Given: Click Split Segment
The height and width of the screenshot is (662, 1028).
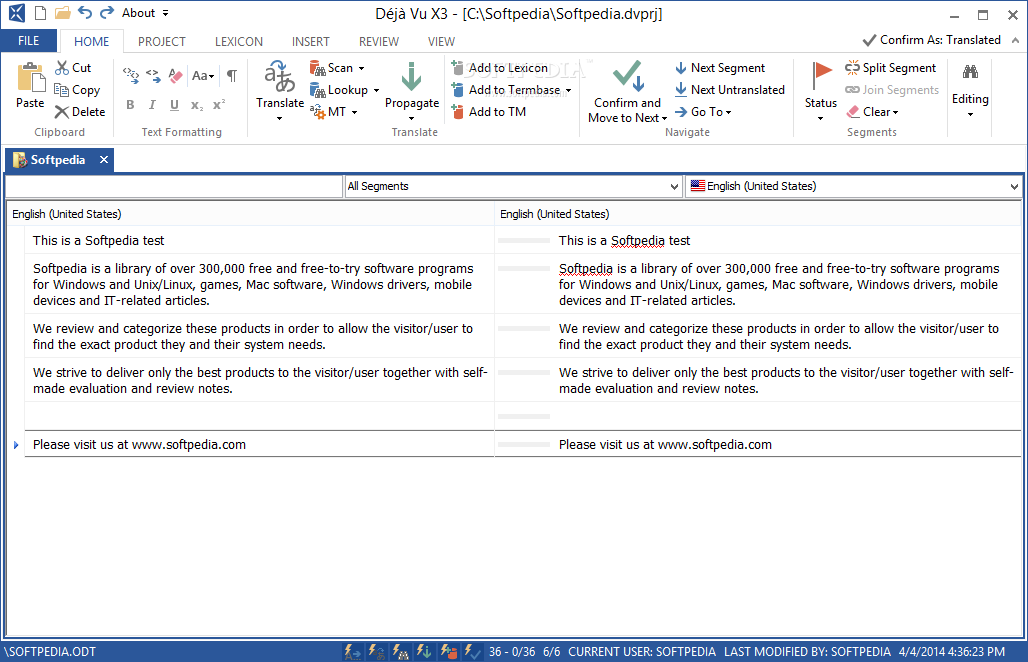Looking at the screenshot, I should coord(891,68).
